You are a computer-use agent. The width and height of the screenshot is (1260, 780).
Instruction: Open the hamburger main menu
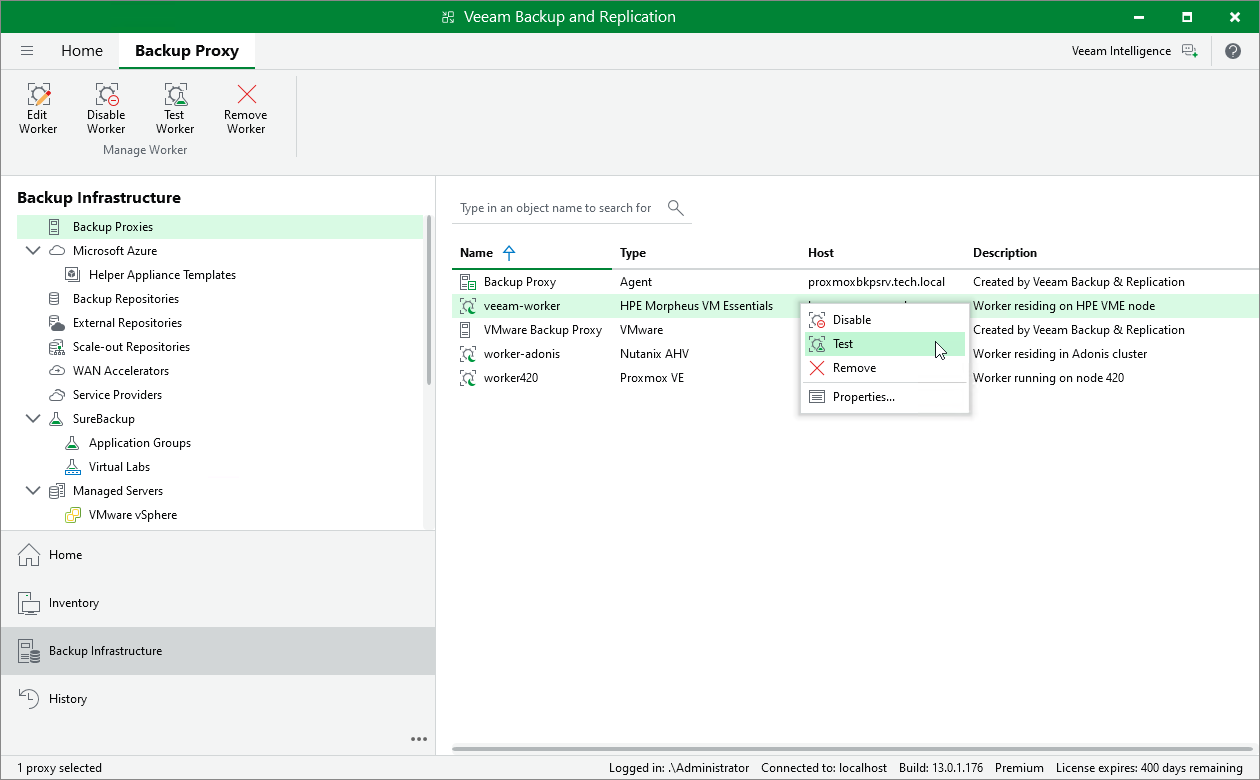(27, 51)
